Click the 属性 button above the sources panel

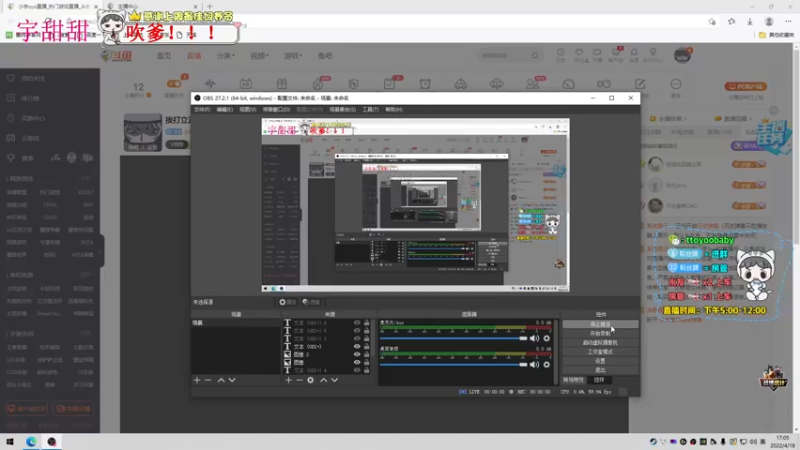[288, 302]
